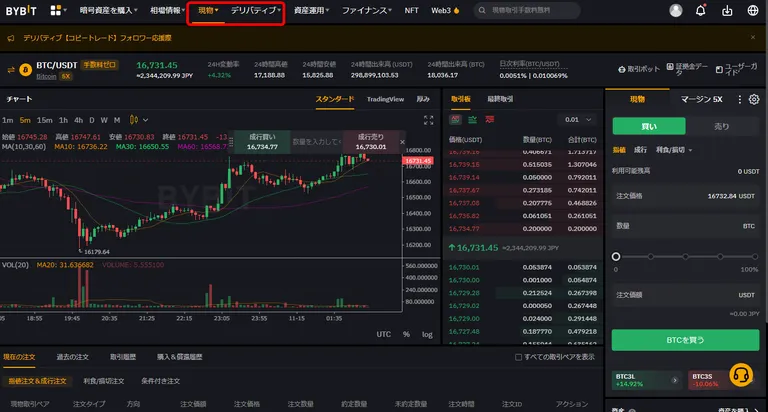The height and width of the screenshot is (412, 768).
Task: Select 15m chart interval
Action: [45, 120]
